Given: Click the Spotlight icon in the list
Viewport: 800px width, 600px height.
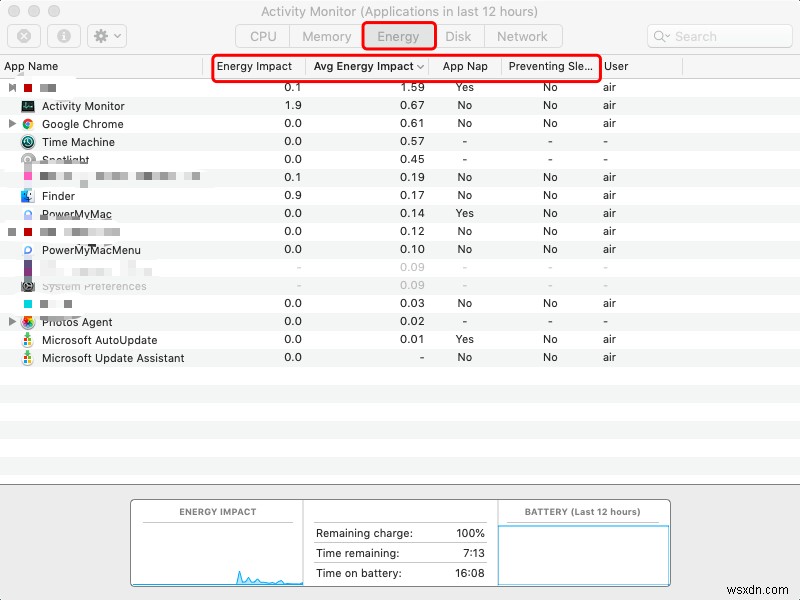Looking at the screenshot, I should (27, 160).
